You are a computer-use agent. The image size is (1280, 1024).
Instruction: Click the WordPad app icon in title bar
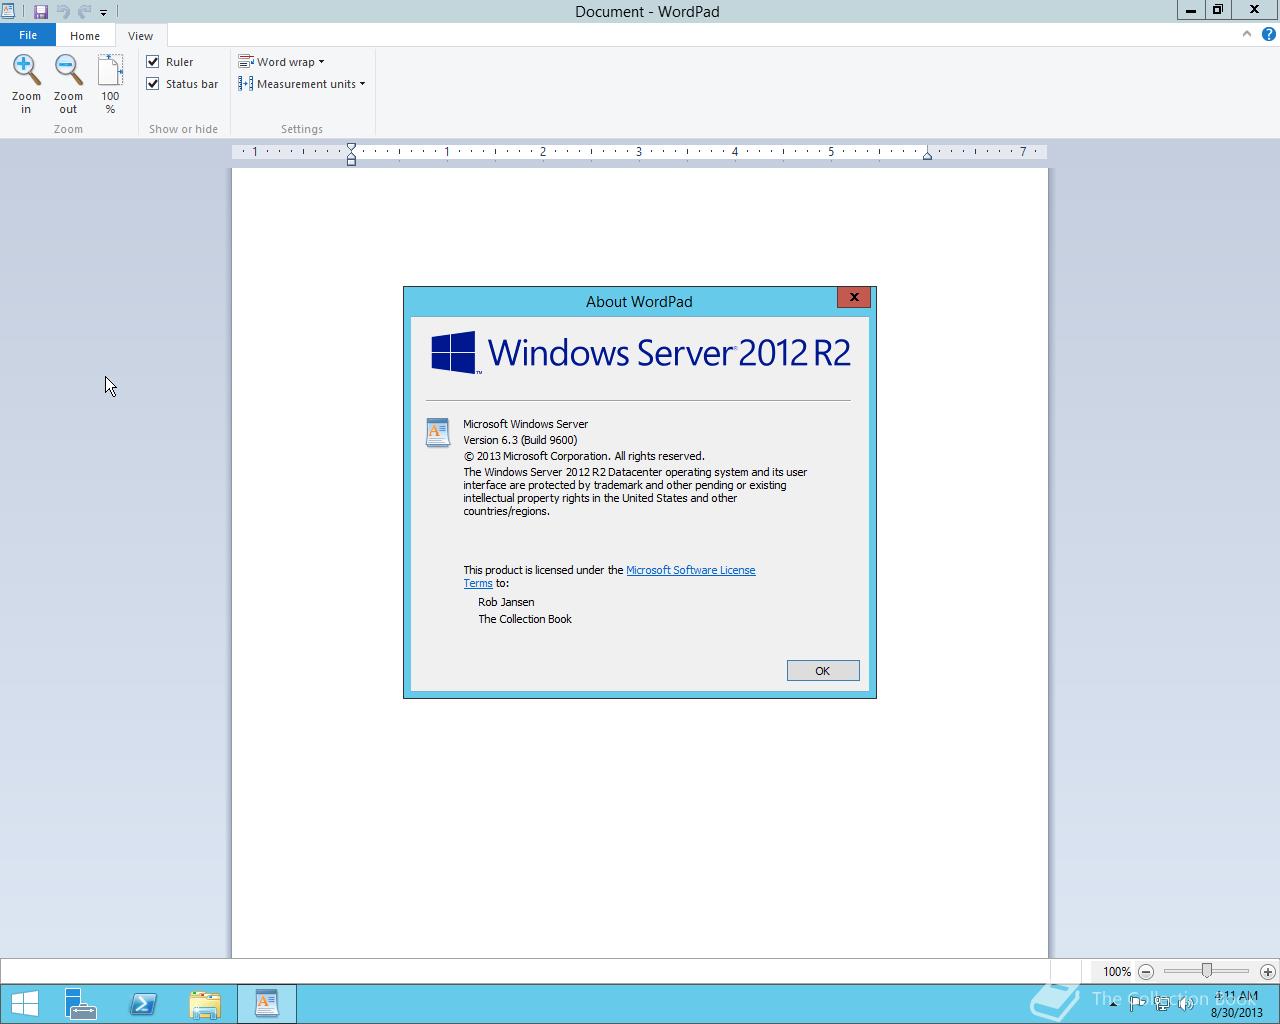[x=8, y=11]
